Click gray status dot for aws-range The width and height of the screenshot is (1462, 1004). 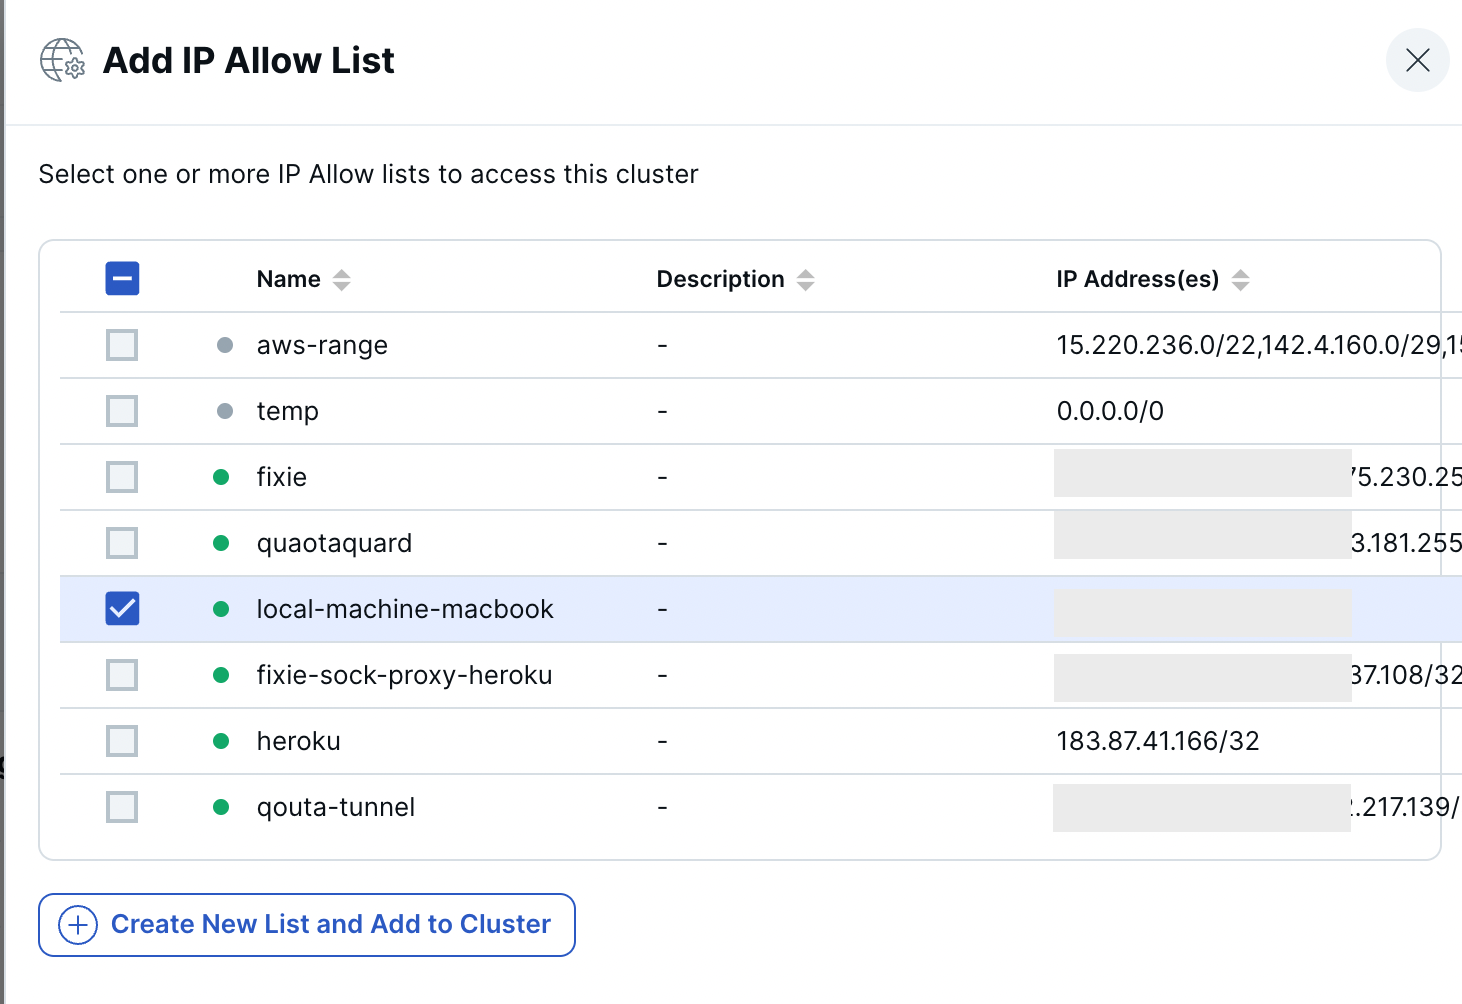pyautogui.click(x=225, y=345)
